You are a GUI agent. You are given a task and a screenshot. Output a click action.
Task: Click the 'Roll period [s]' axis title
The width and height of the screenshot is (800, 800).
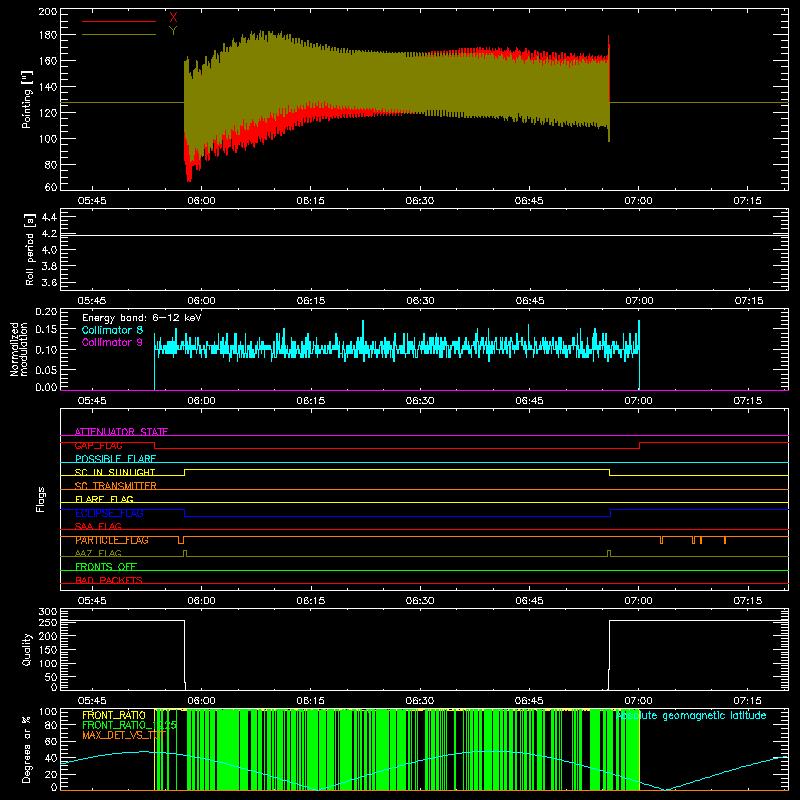[30, 249]
